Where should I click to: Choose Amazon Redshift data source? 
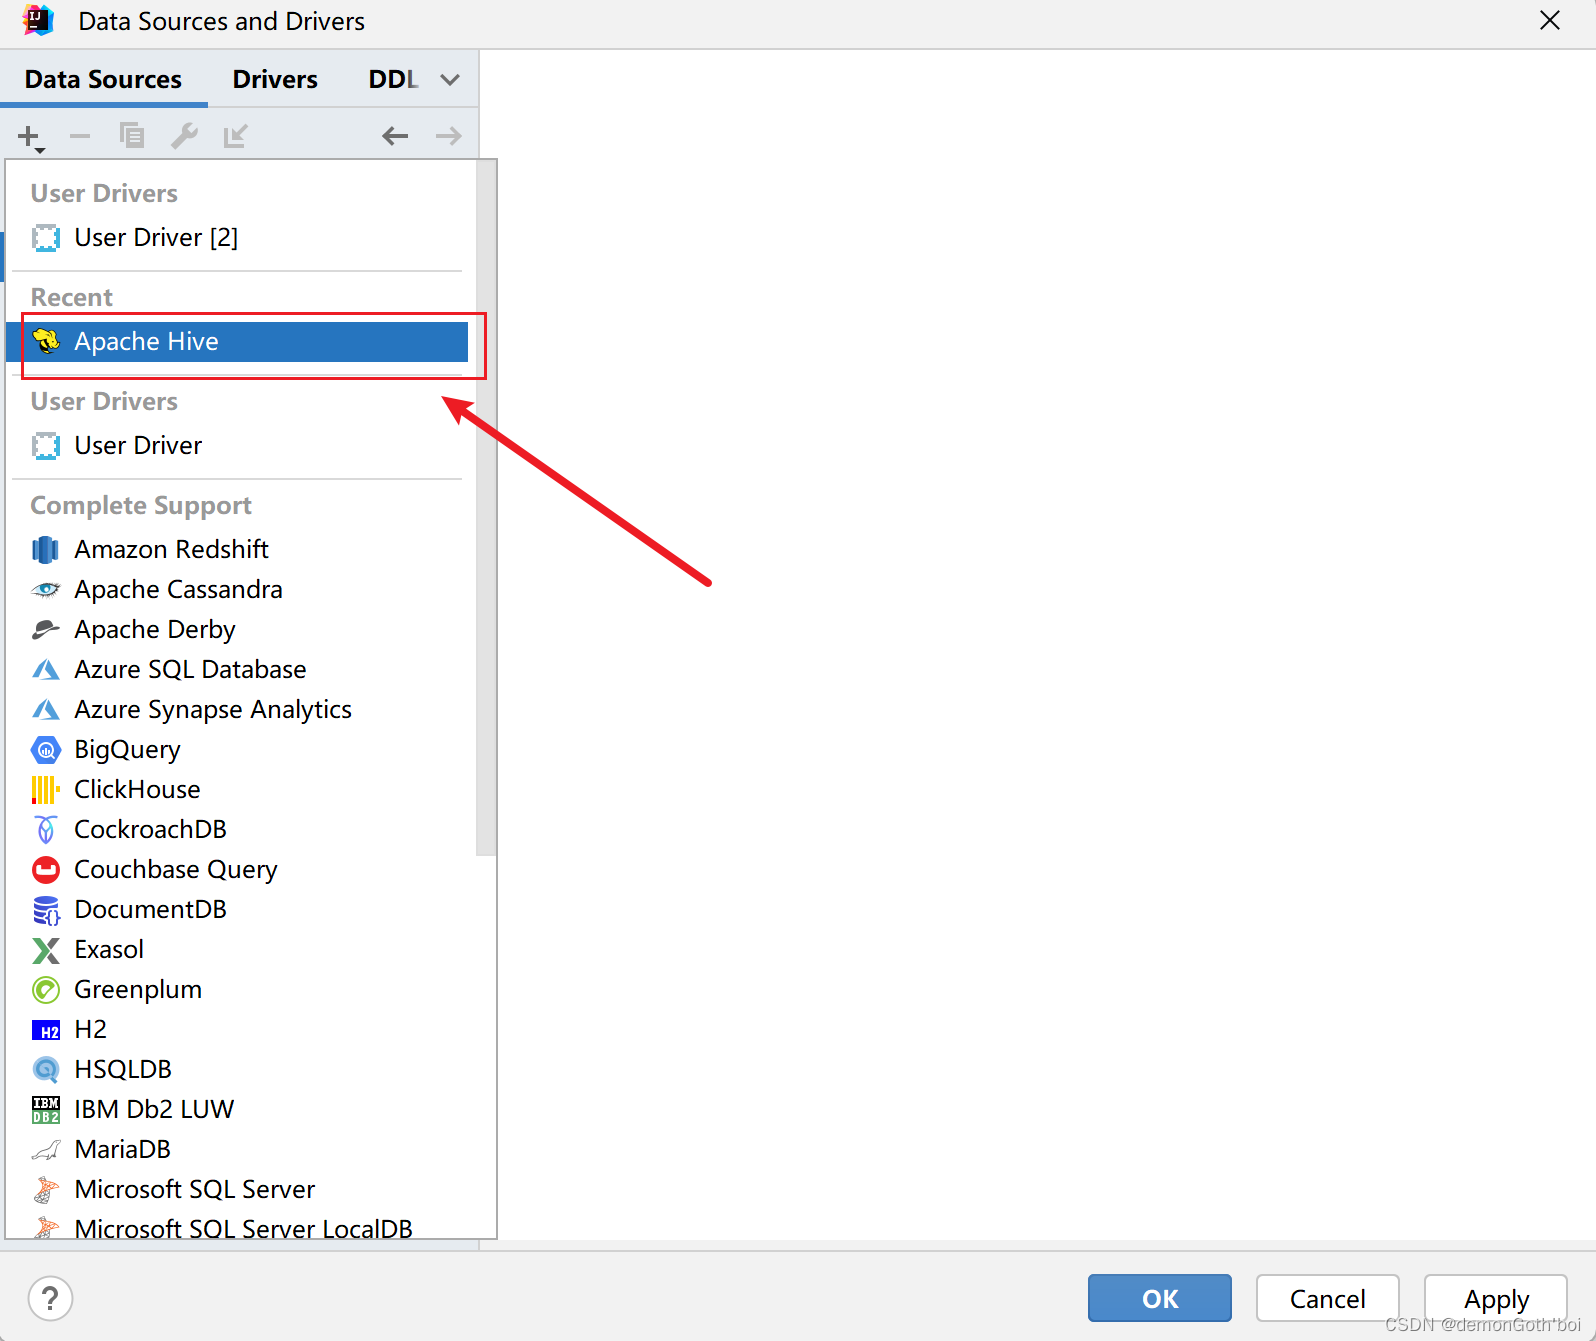tap(237, 549)
